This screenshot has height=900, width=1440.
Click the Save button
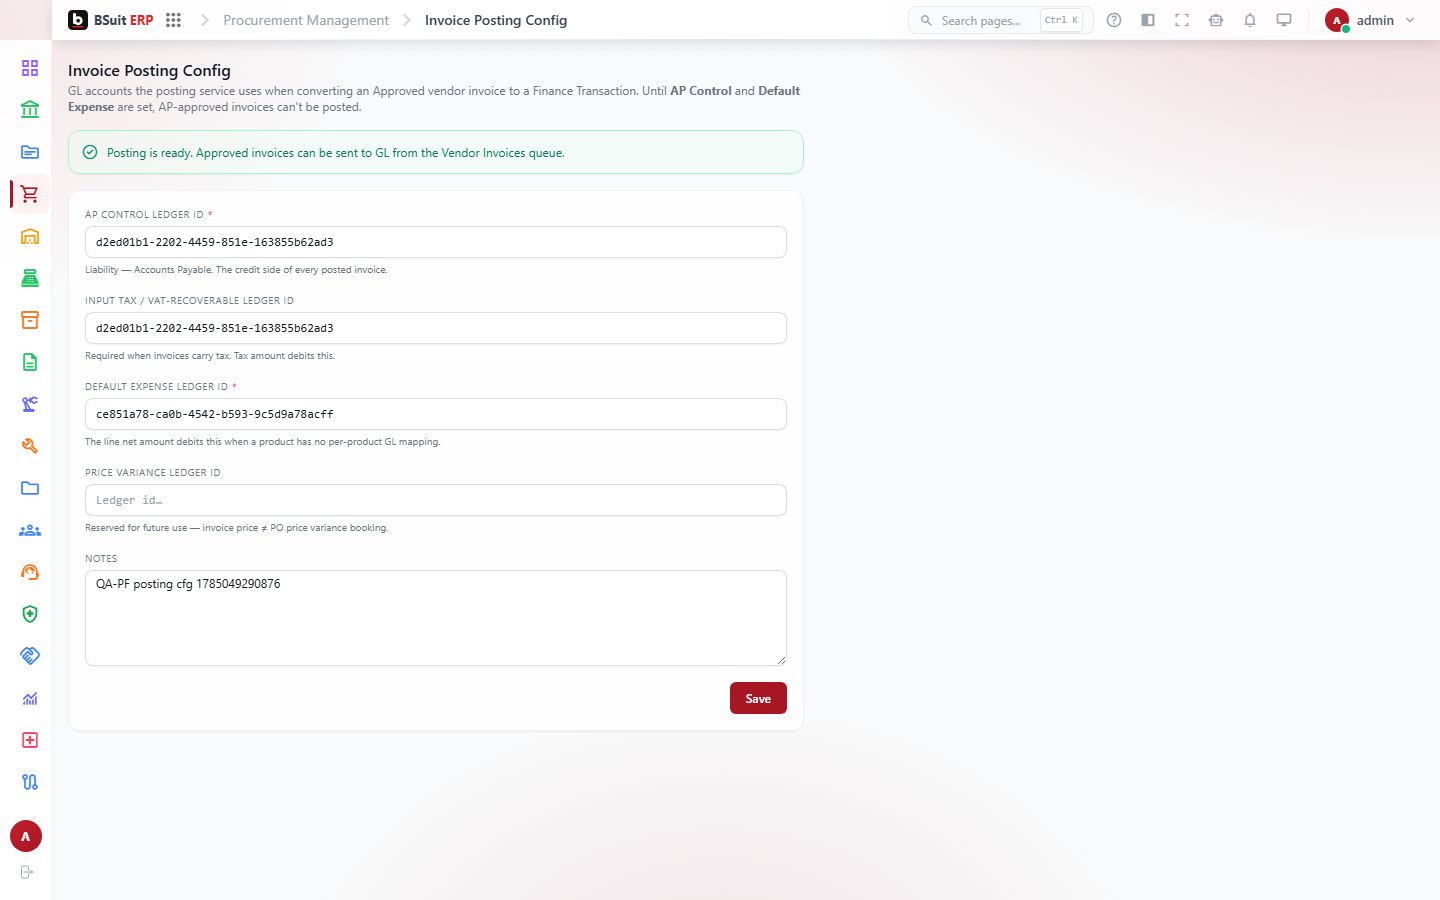tap(758, 698)
